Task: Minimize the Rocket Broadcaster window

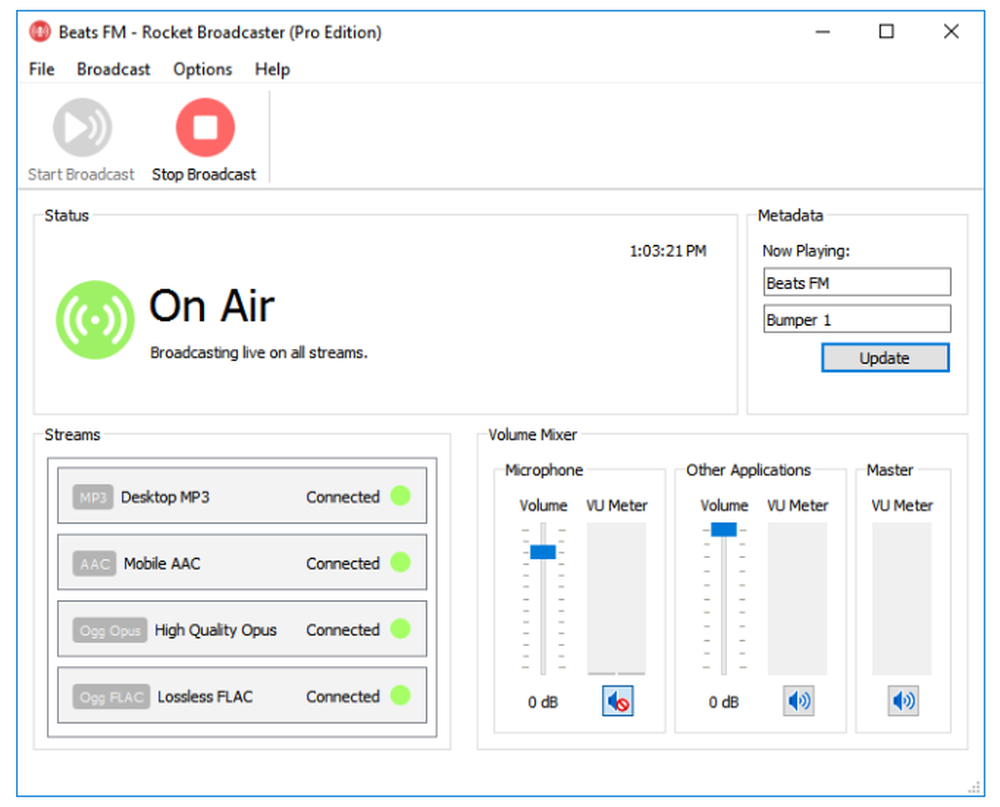Action: coord(823,31)
